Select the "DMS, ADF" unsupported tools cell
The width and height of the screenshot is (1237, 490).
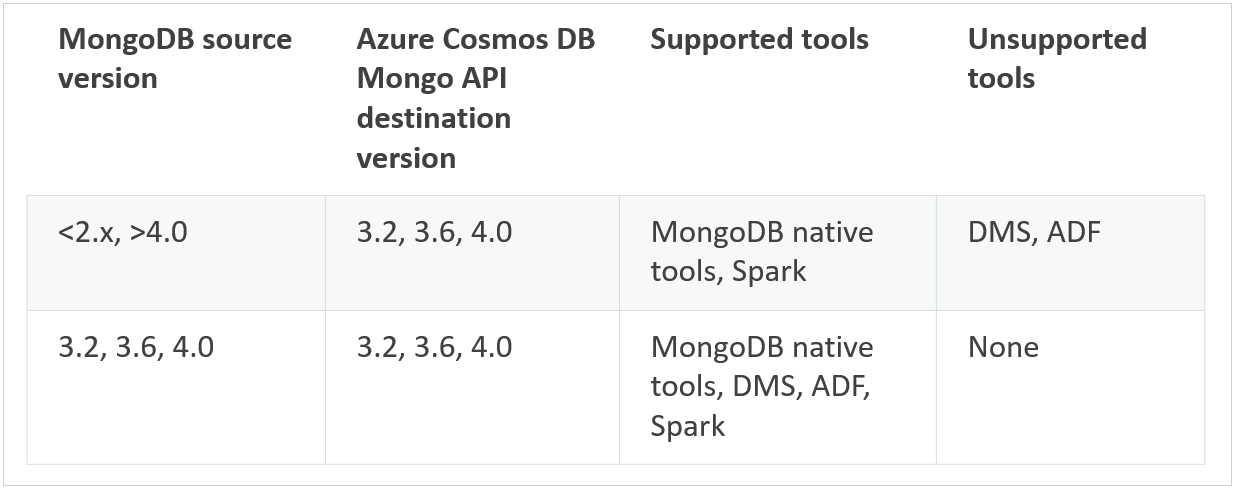click(x=1034, y=233)
